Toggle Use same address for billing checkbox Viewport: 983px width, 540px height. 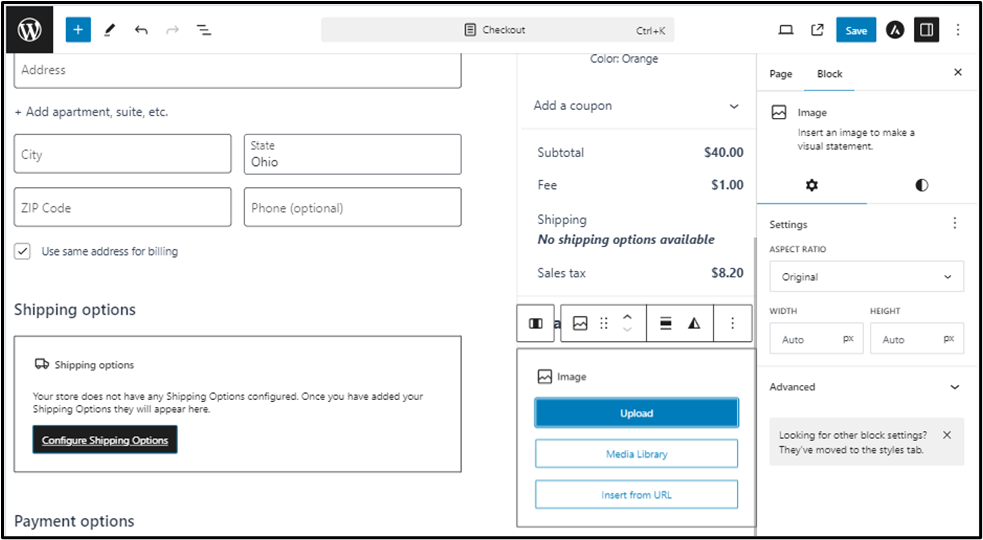pos(22,252)
